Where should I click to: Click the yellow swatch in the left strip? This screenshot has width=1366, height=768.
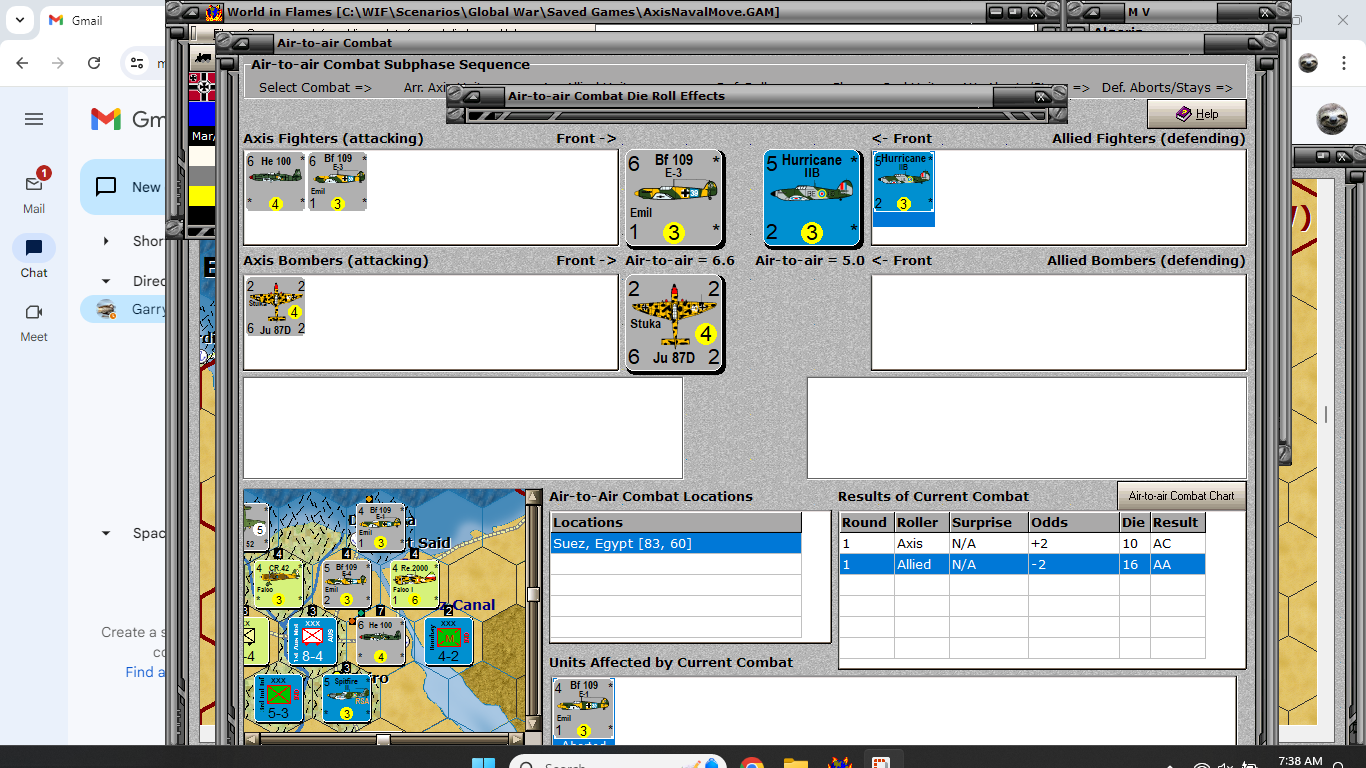(x=202, y=195)
